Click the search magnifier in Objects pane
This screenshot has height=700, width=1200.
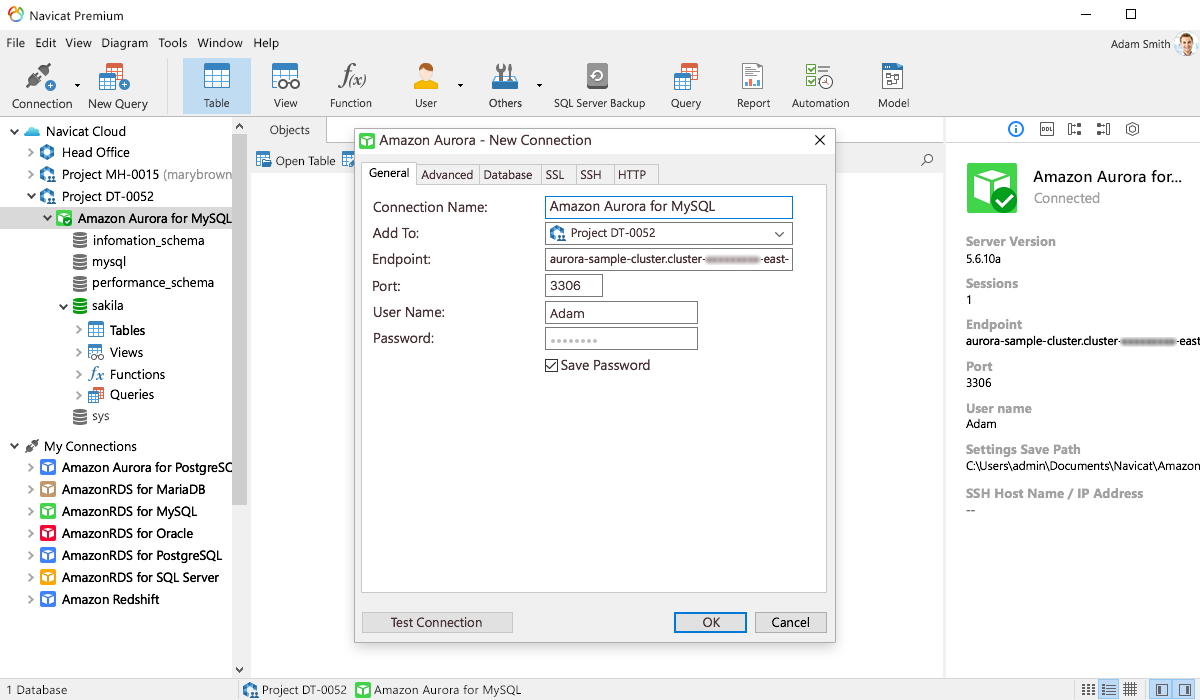coord(927,160)
